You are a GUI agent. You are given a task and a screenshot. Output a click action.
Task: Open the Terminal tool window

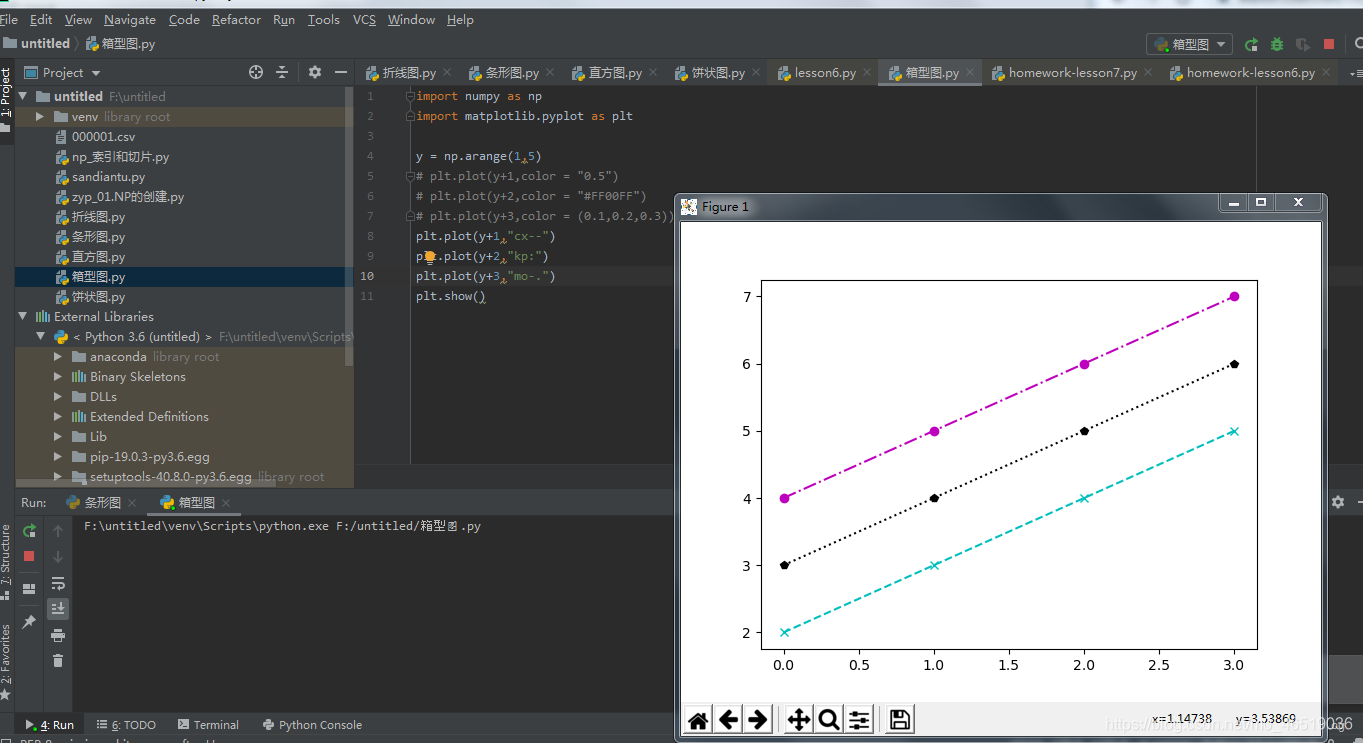click(x=208, y=725)
